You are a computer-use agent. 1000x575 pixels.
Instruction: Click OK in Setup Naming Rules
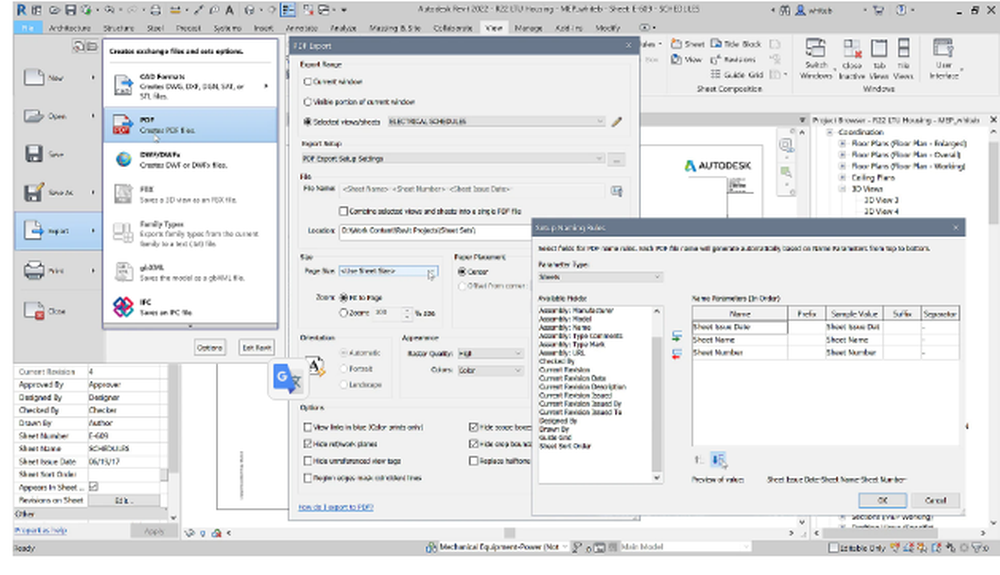pos(883,500)
